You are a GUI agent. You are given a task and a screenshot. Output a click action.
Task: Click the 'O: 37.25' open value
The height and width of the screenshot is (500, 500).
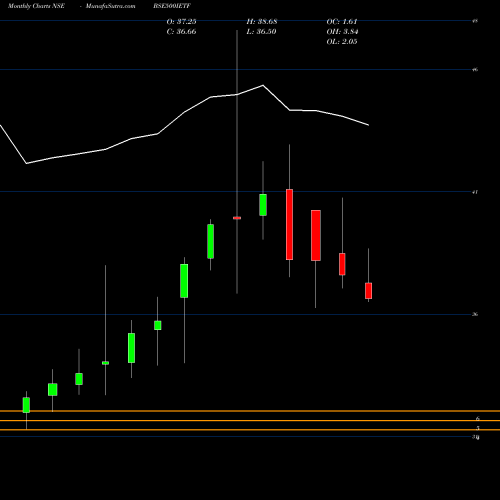181,22
